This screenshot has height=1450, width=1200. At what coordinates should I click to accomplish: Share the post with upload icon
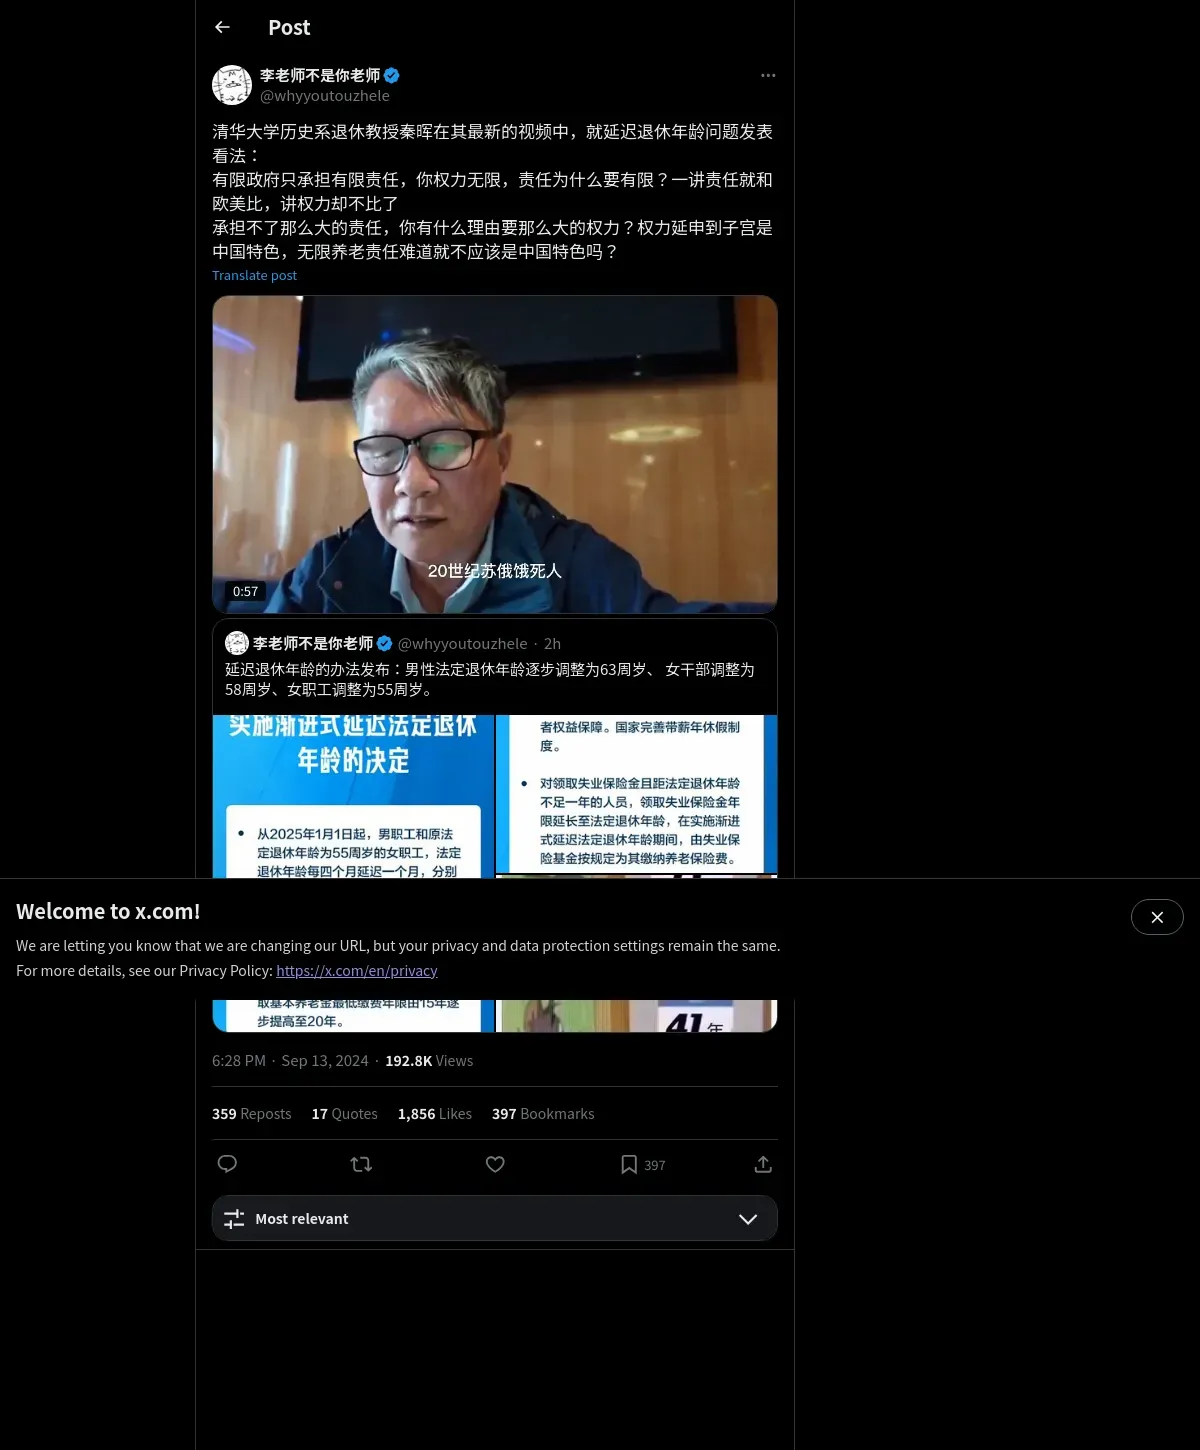coord(763,1164)
